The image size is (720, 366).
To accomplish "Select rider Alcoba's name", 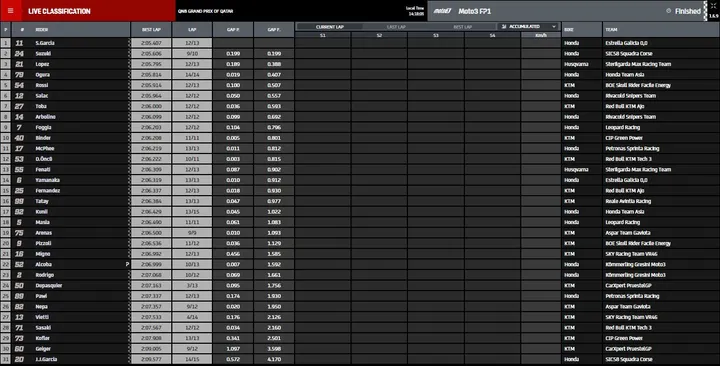I will [x=44, y=265].
